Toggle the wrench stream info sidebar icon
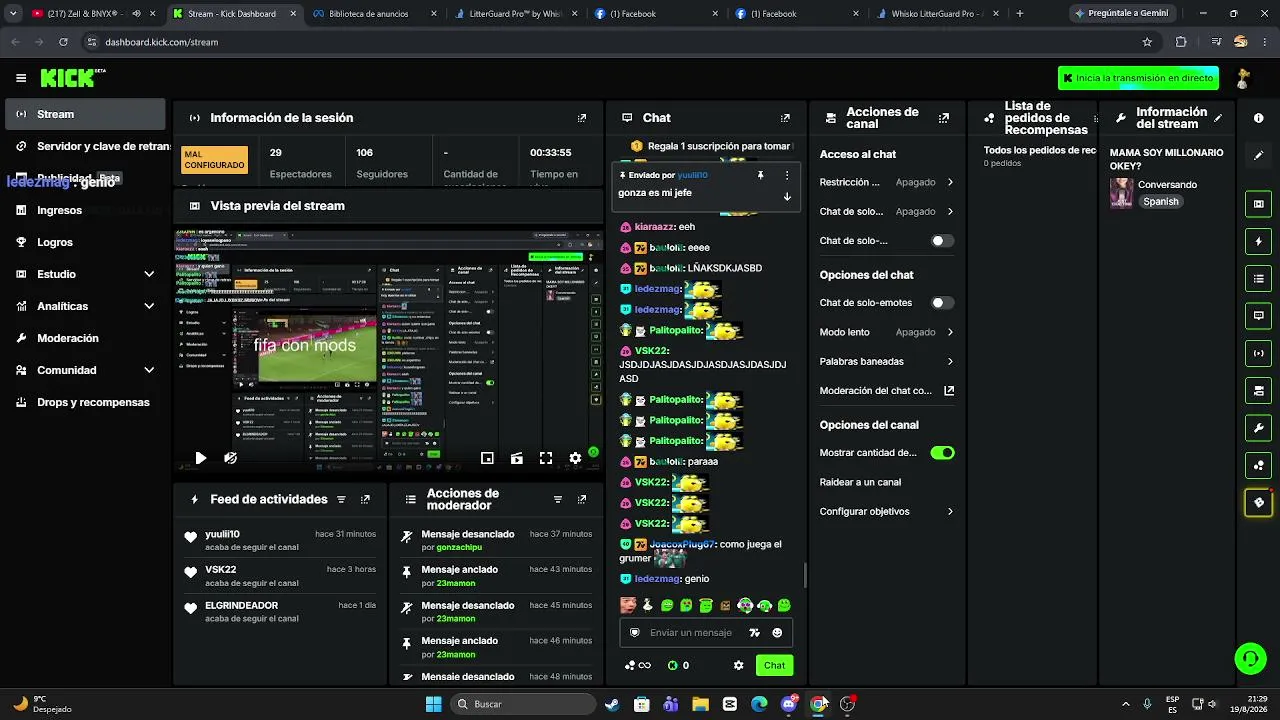This screenshot has width=1280, height=720. pos(1258,428)
